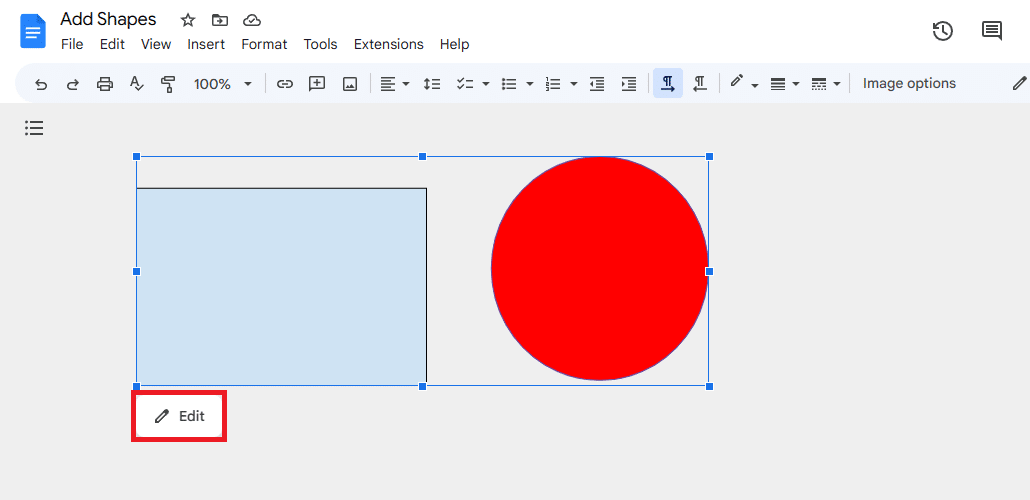Expand the text align dropdown arrow
The image size is (1030, 500).
406,84
